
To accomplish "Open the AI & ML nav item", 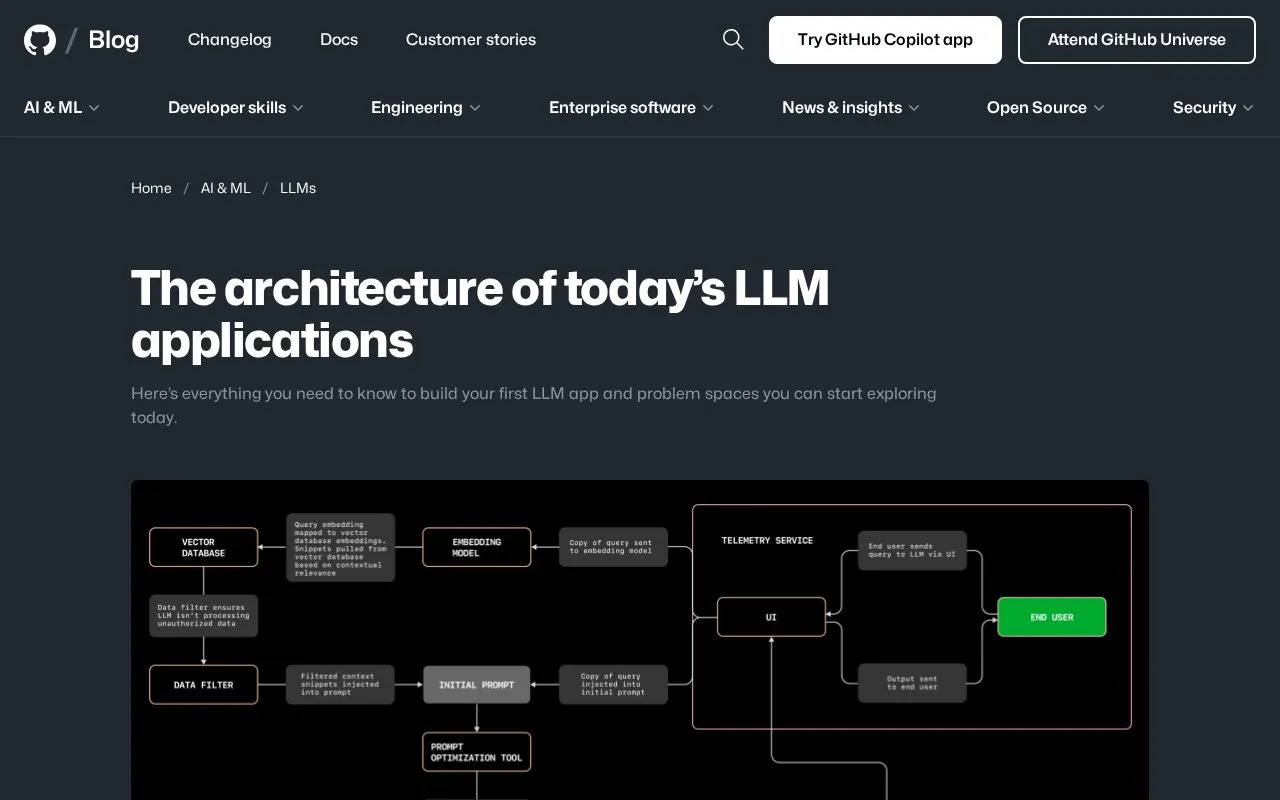I will (x=53, y=107).
